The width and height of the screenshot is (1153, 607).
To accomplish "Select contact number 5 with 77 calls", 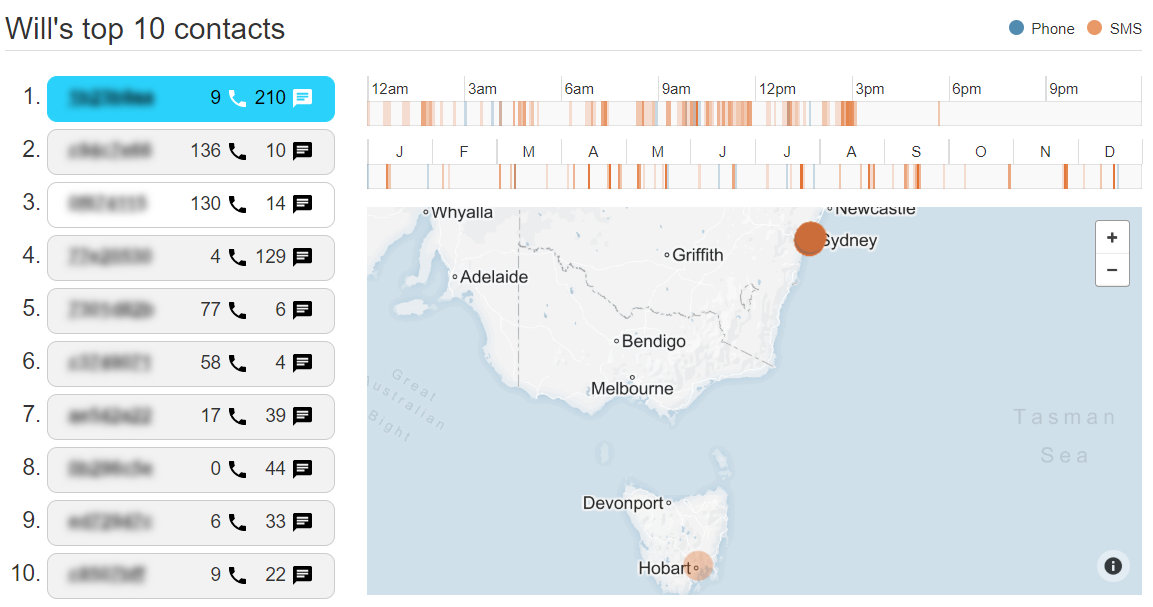I will (x=190, y=310).
